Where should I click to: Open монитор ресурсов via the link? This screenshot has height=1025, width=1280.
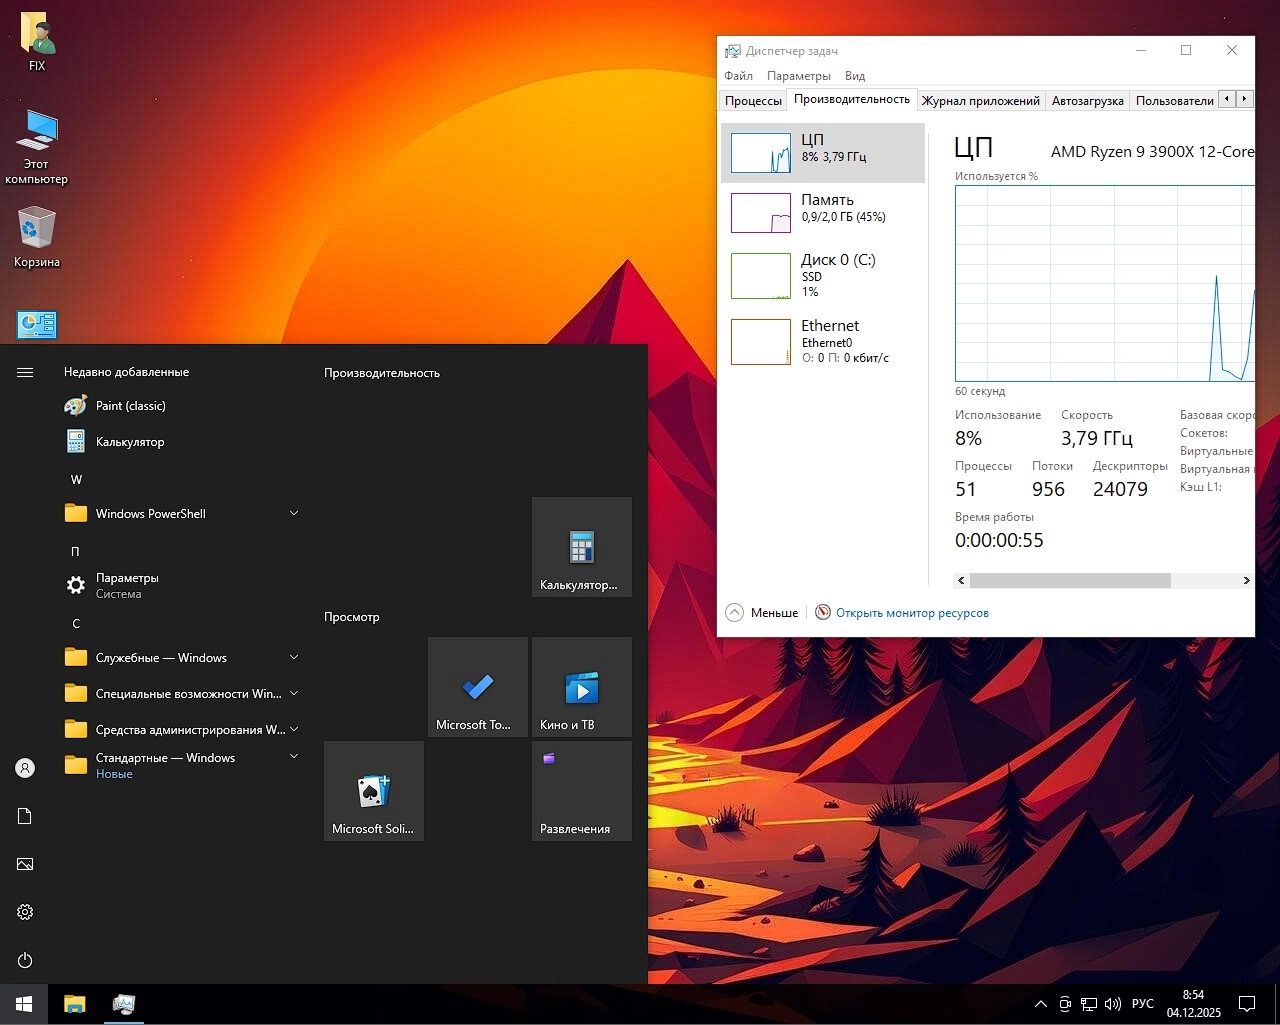[x=911, y=612]
